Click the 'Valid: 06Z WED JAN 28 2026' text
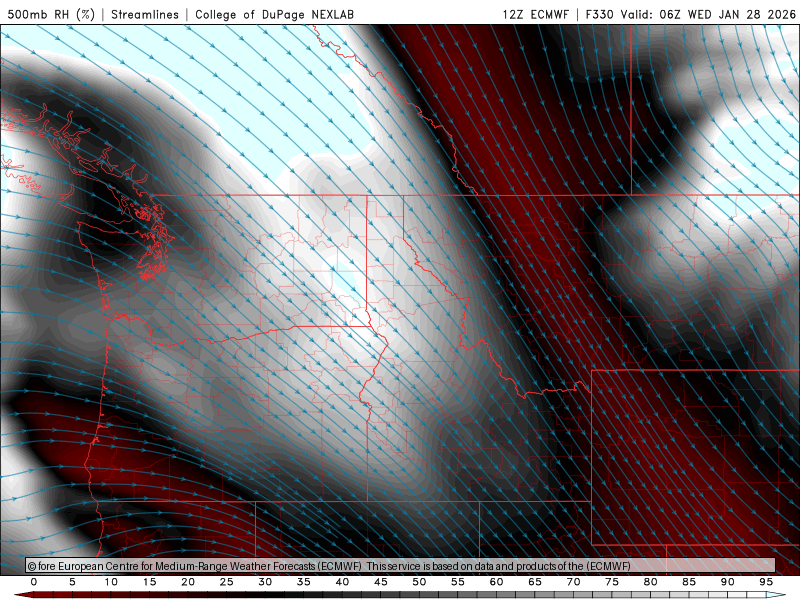This screenshot has height=600, width=800. tap(708, 14)
